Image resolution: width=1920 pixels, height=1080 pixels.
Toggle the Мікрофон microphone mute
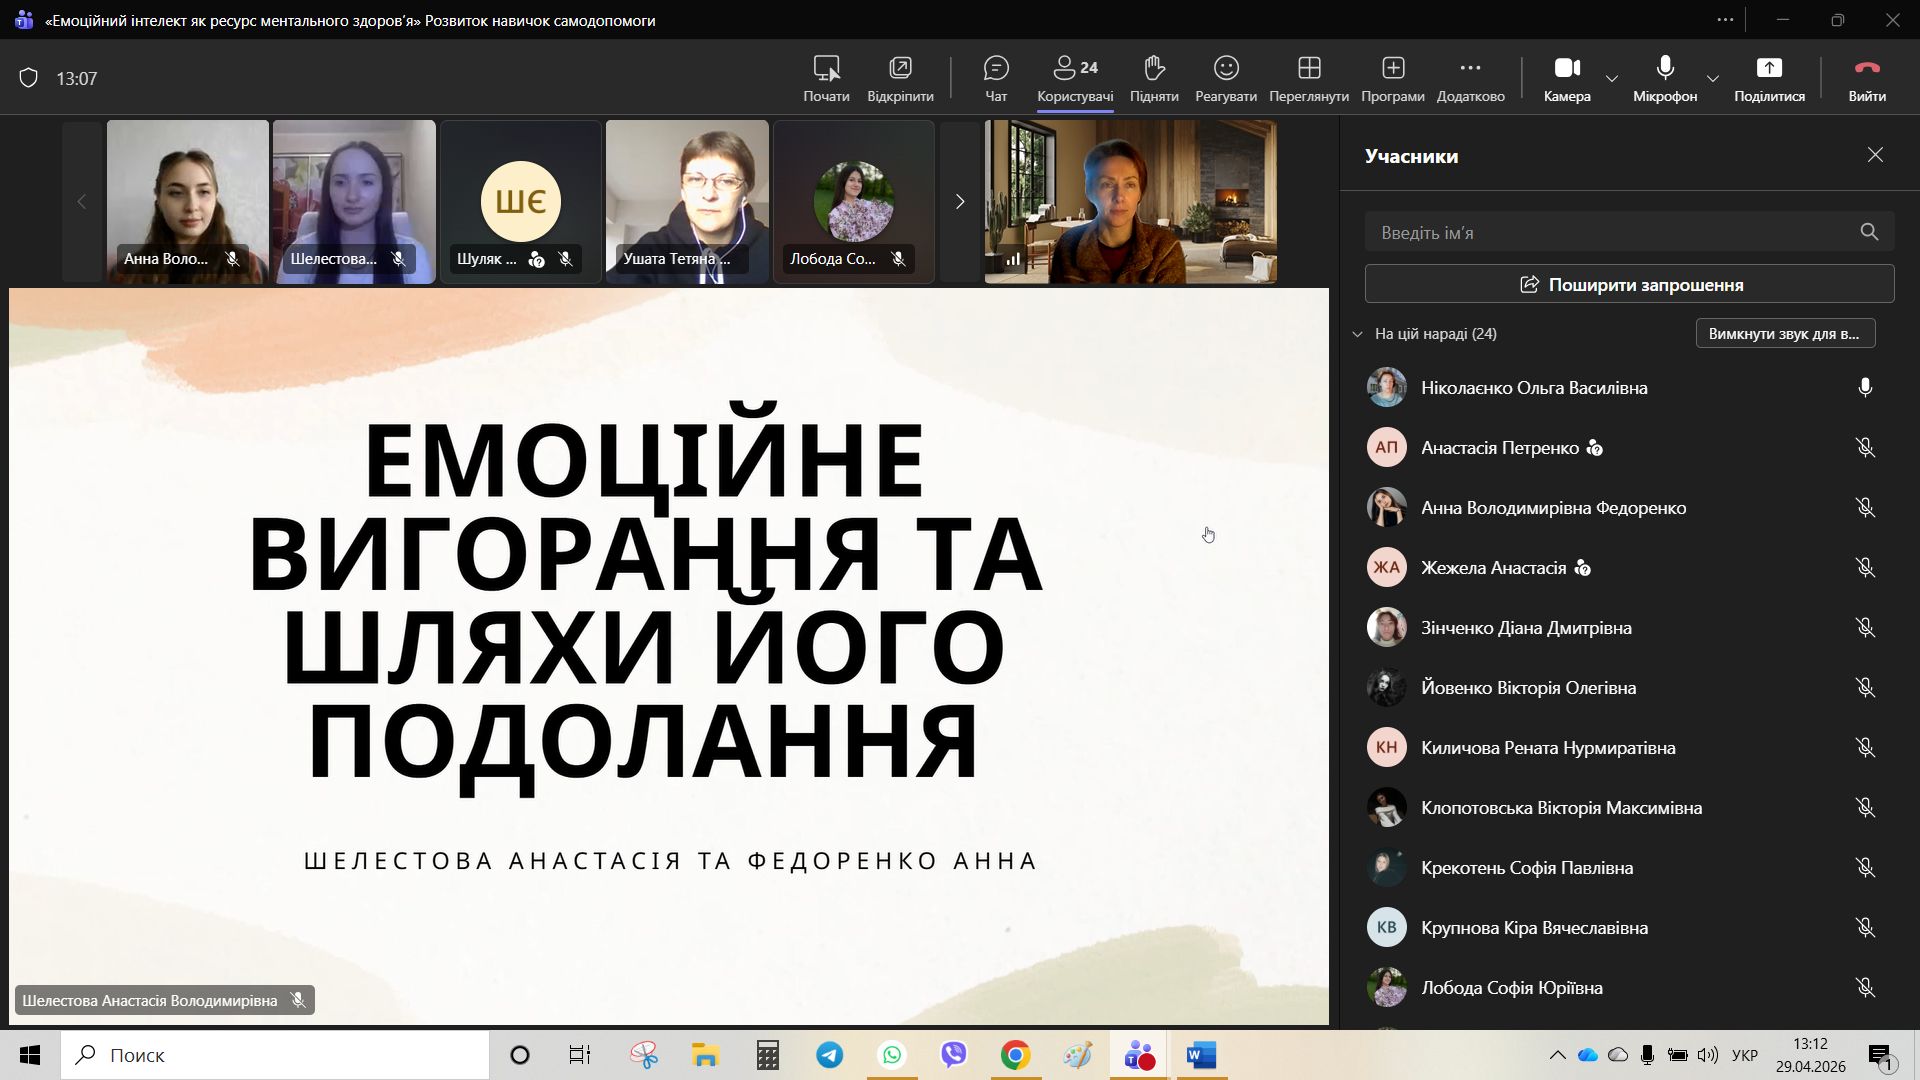[x=1665, y=78]
